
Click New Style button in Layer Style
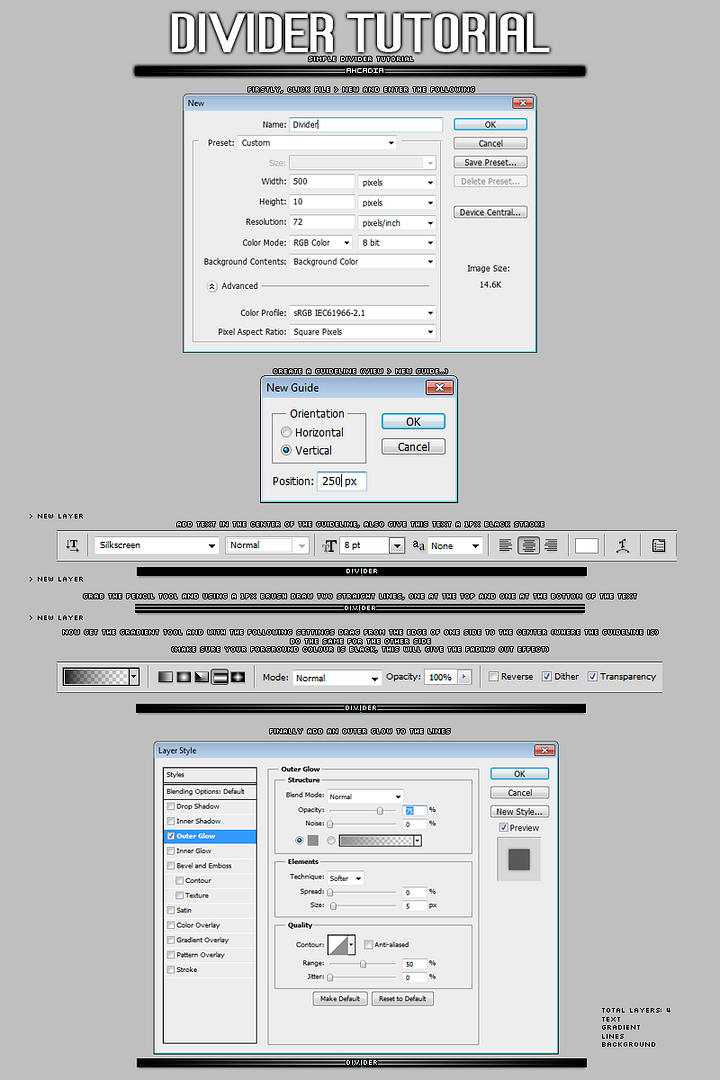pos(520,811)
